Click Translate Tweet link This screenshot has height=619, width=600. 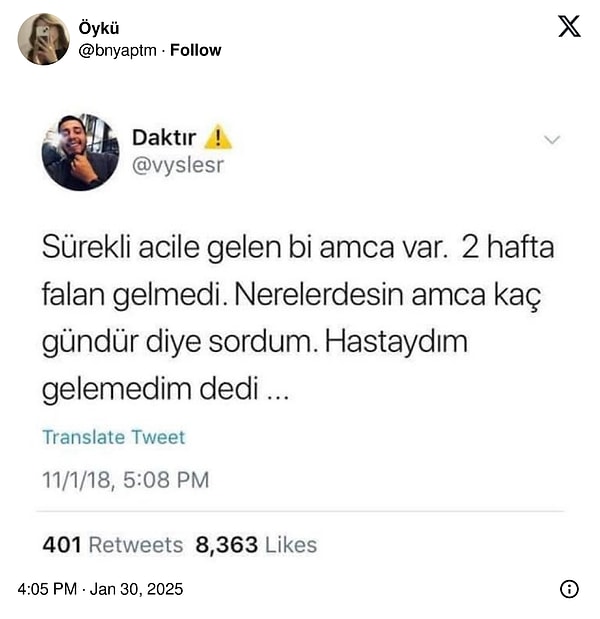(x=114, y=437)
